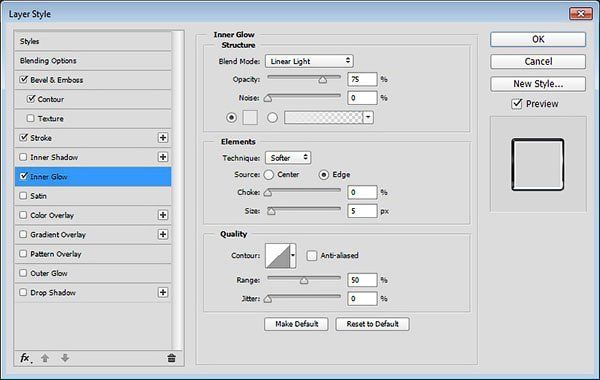The height and width of the screenshot is (380, 600).
Task: Disable the Inner Glow checkbox
Action: [x=23, y=176]
